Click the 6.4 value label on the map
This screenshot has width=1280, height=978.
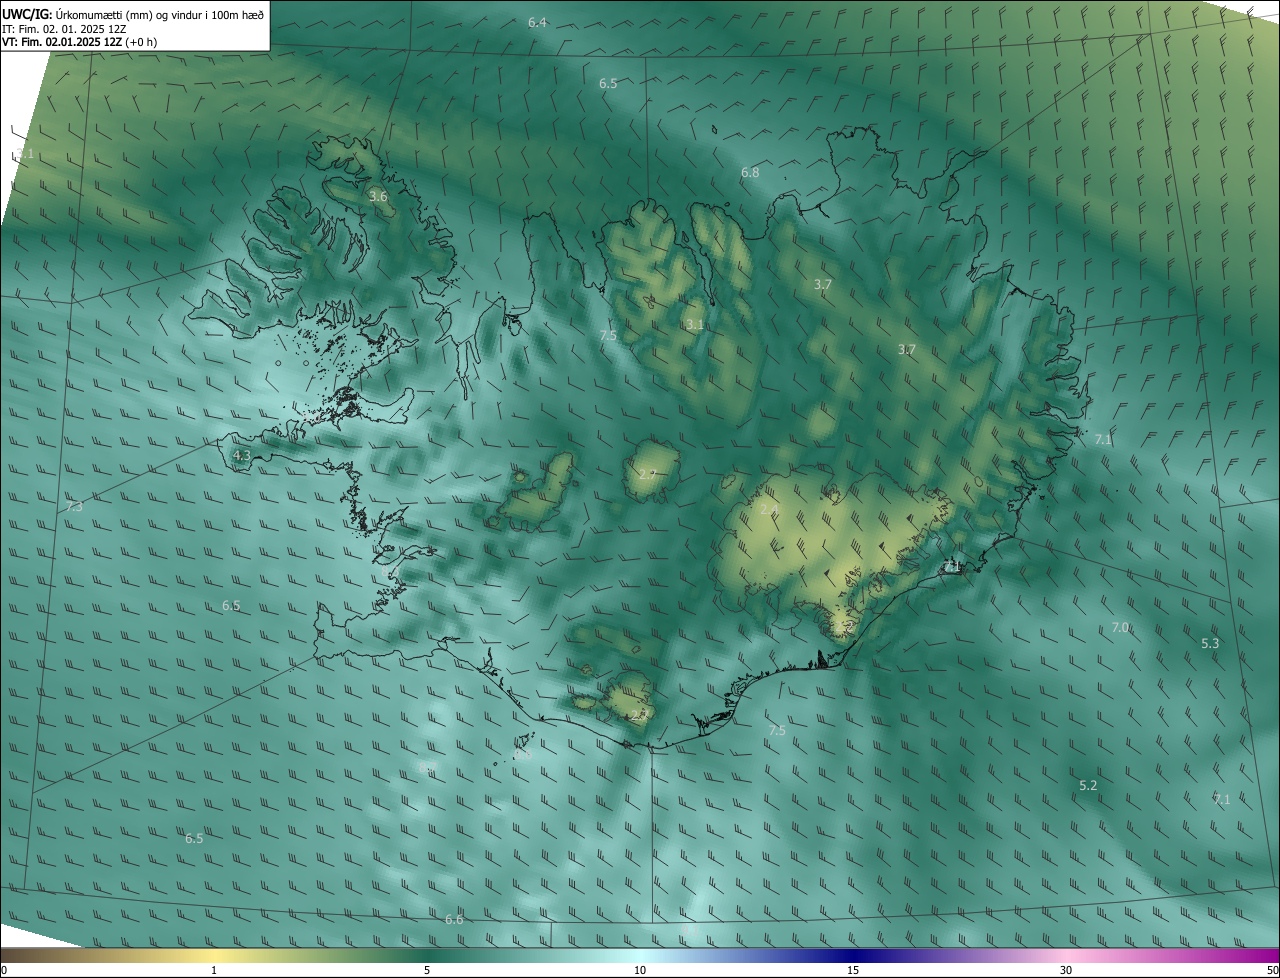click(x=537, y=22)
